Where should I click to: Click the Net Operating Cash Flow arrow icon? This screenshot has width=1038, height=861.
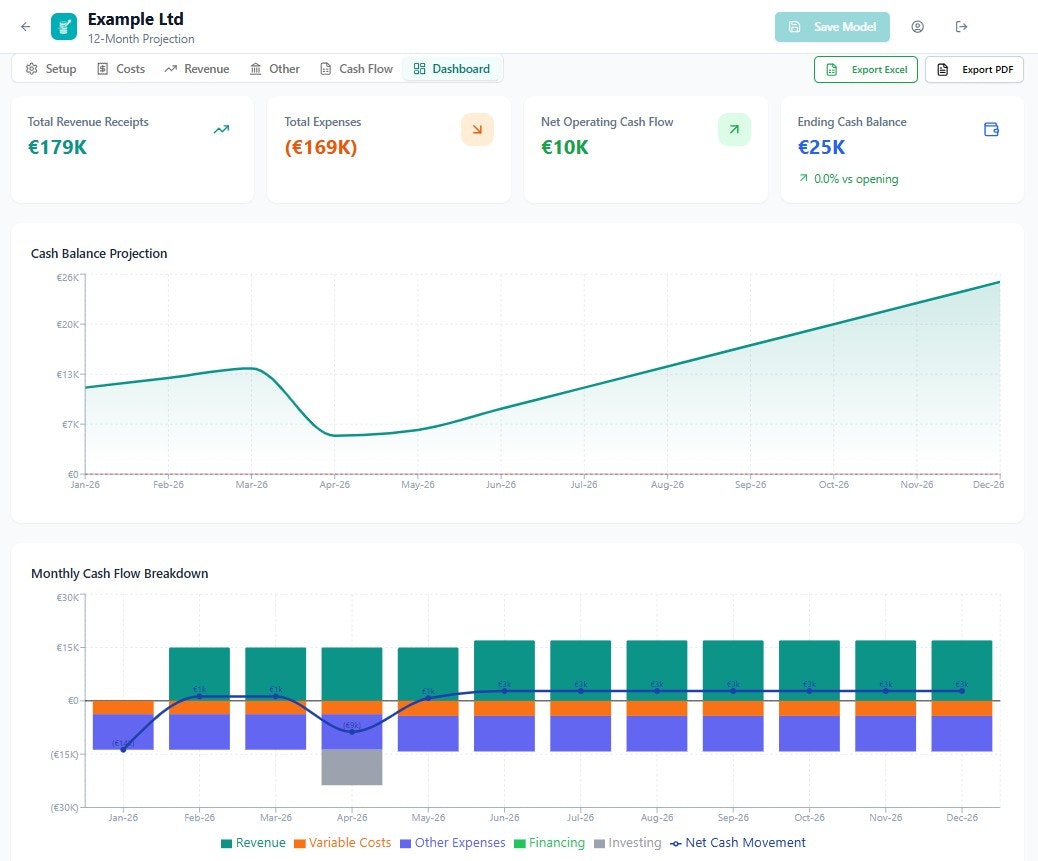(x=734, y=130)
